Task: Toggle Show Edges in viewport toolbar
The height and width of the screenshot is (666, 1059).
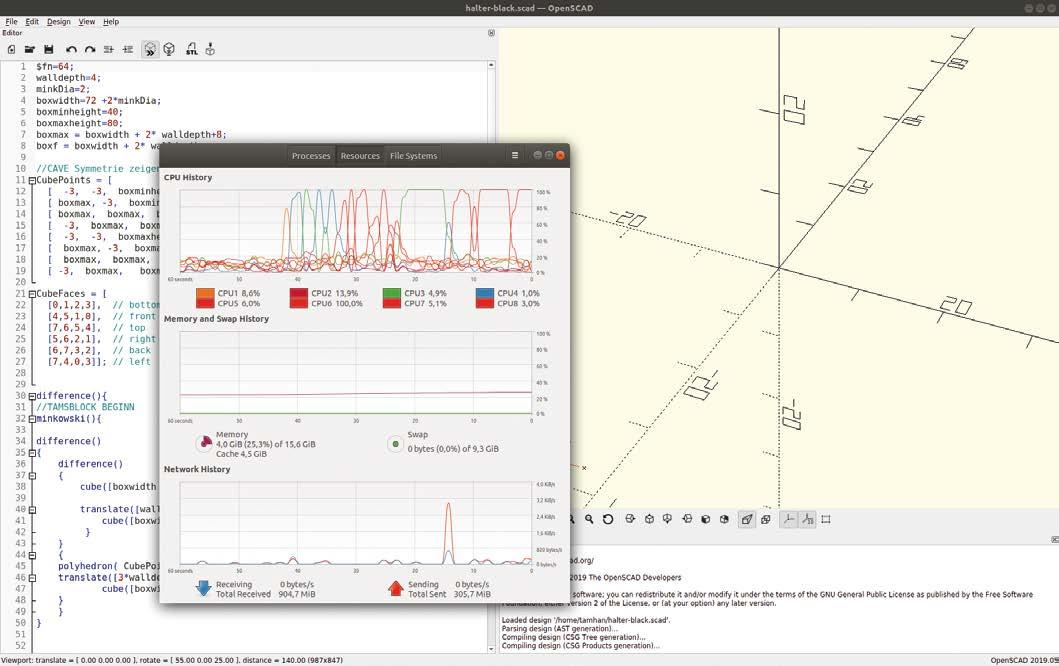Action: [825, 519]
